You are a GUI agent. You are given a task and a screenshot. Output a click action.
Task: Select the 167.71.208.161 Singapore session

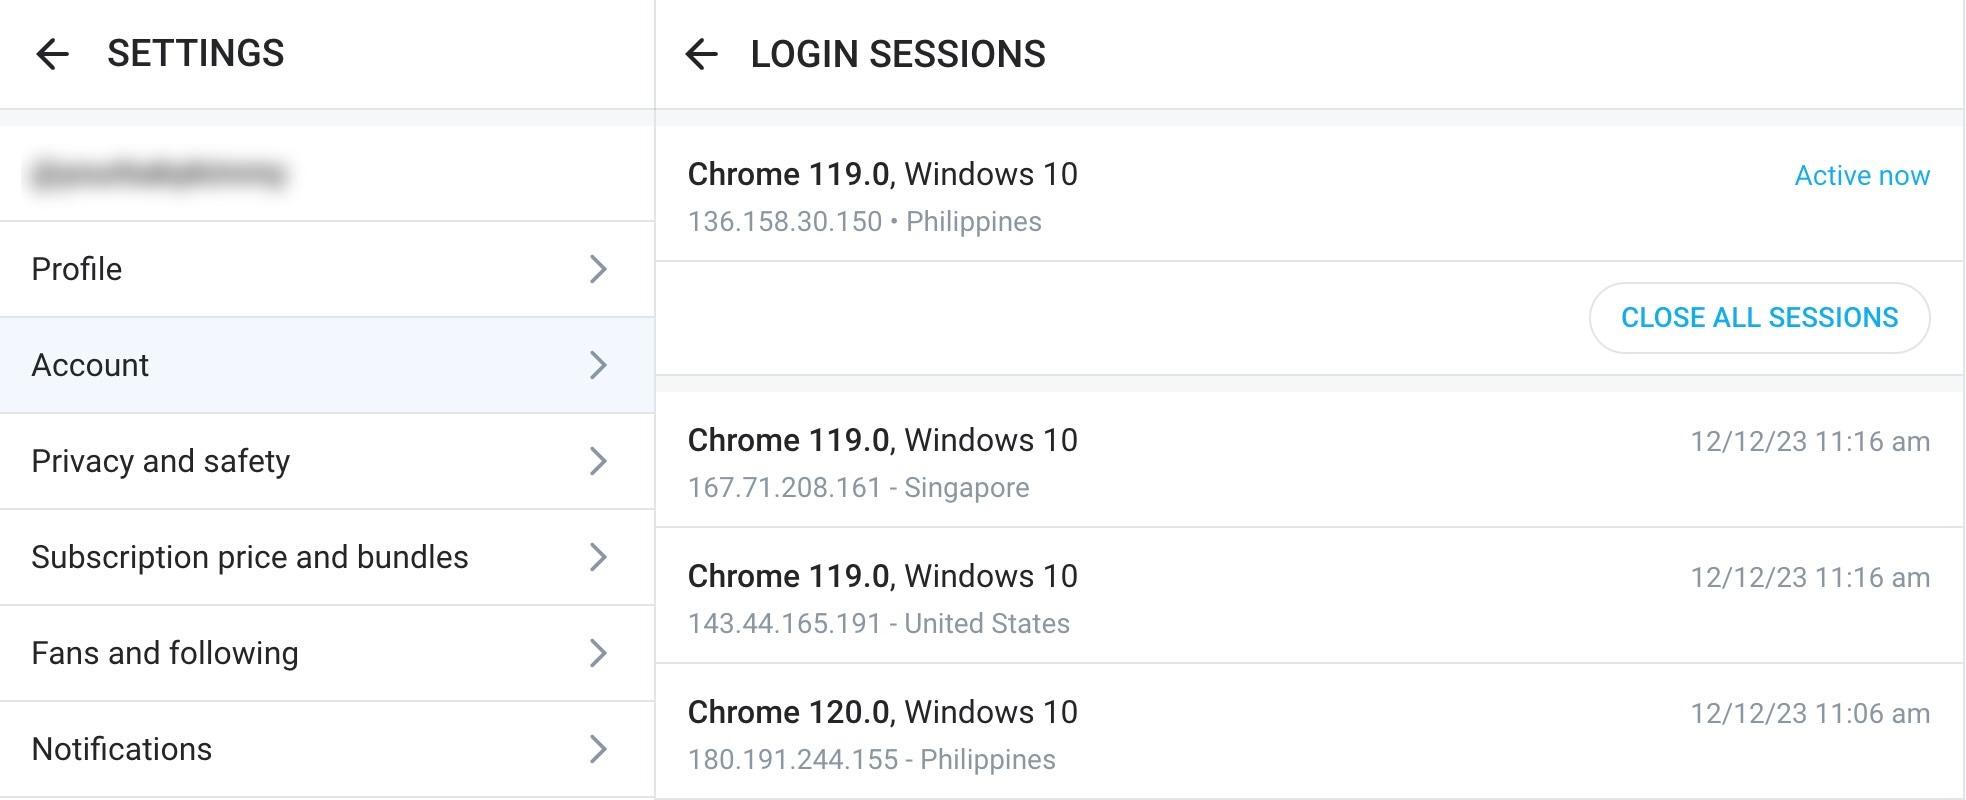tap(1310, 461)
